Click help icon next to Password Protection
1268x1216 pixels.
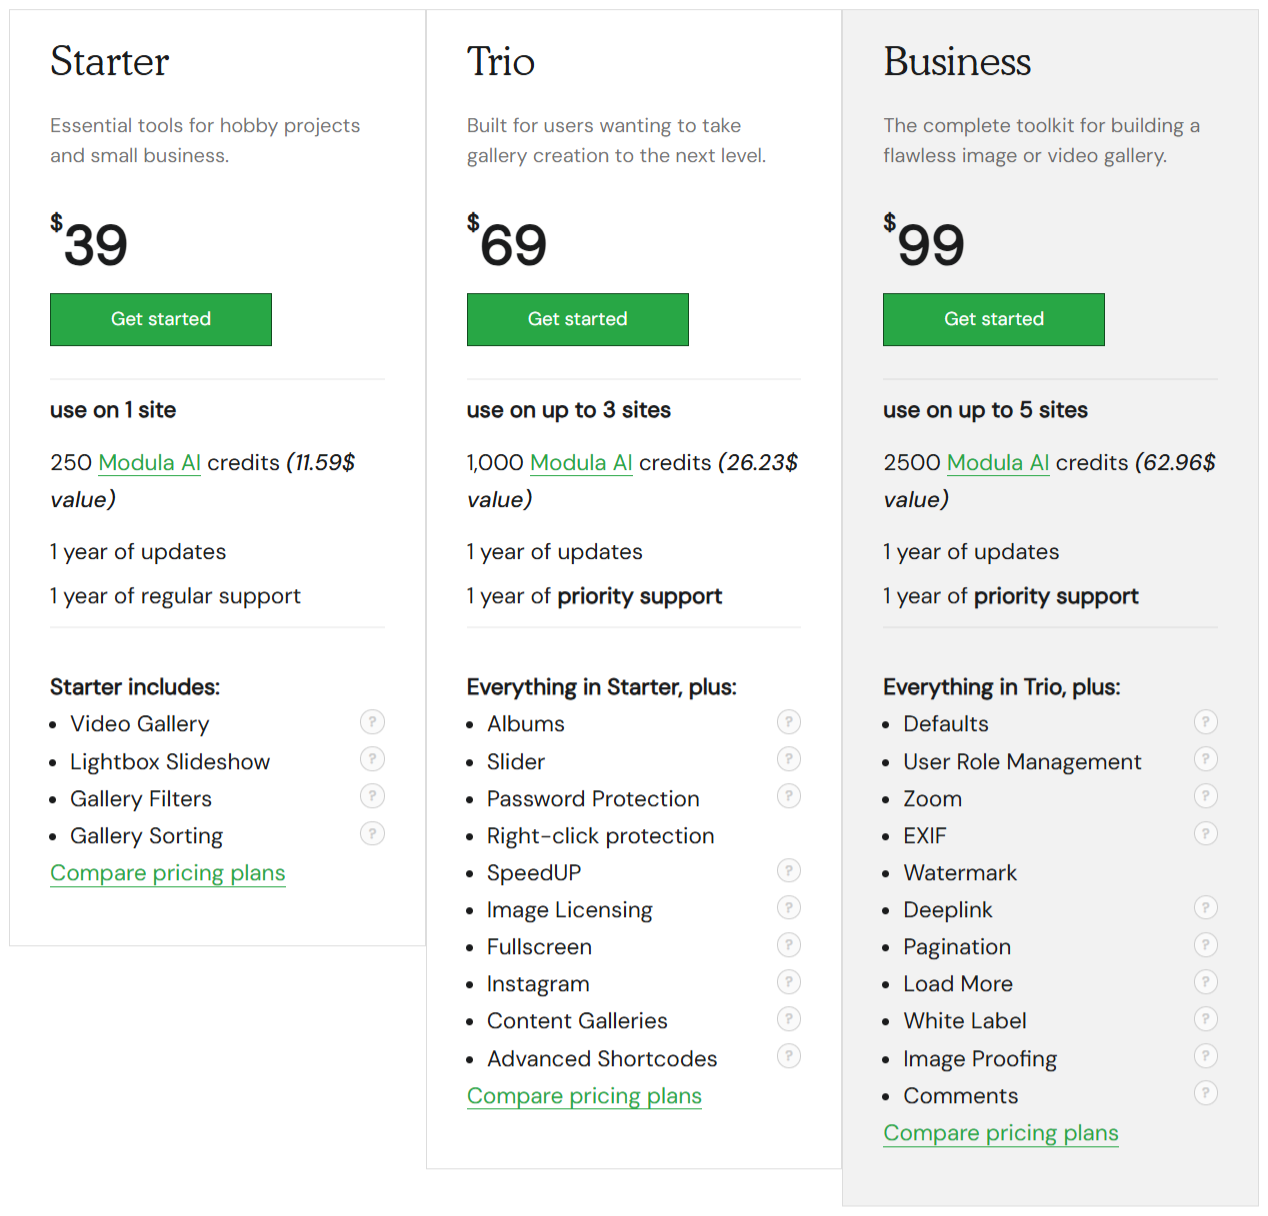[789, 796]
